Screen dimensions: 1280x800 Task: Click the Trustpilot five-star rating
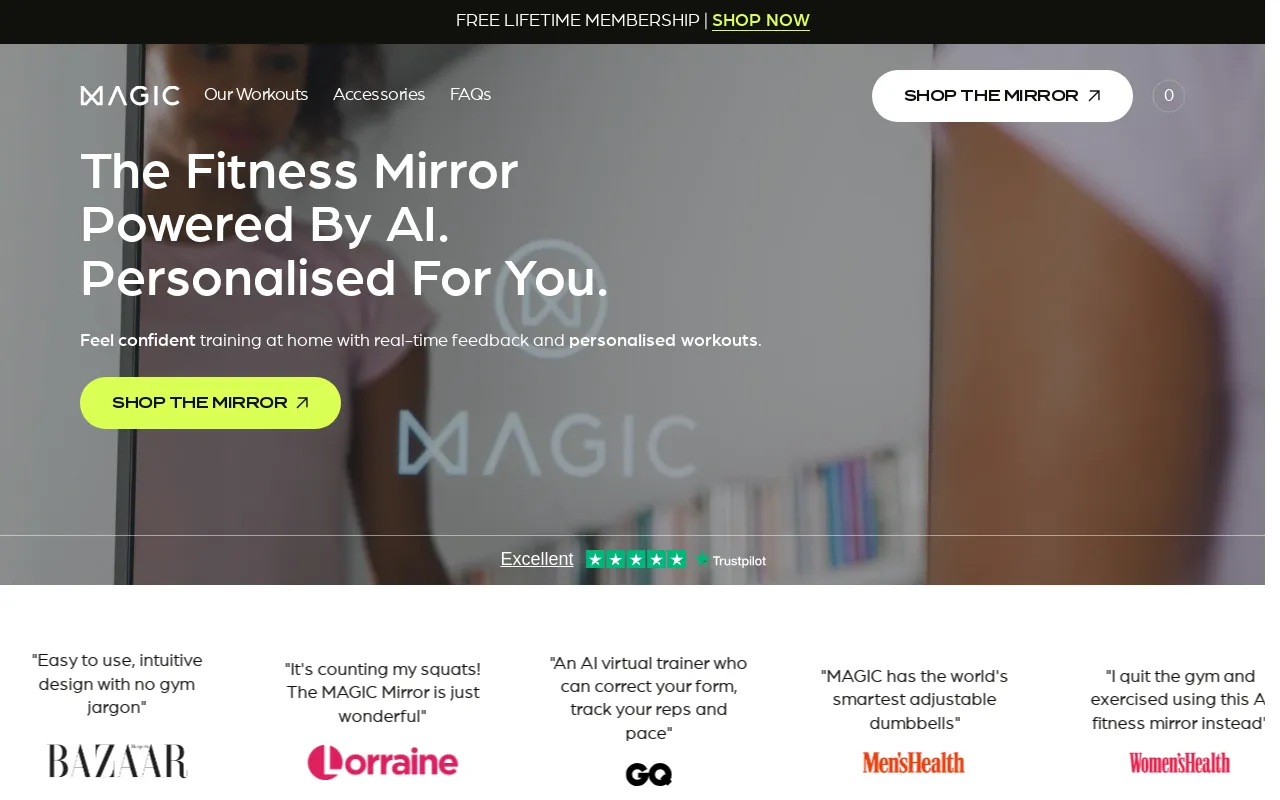636,560
